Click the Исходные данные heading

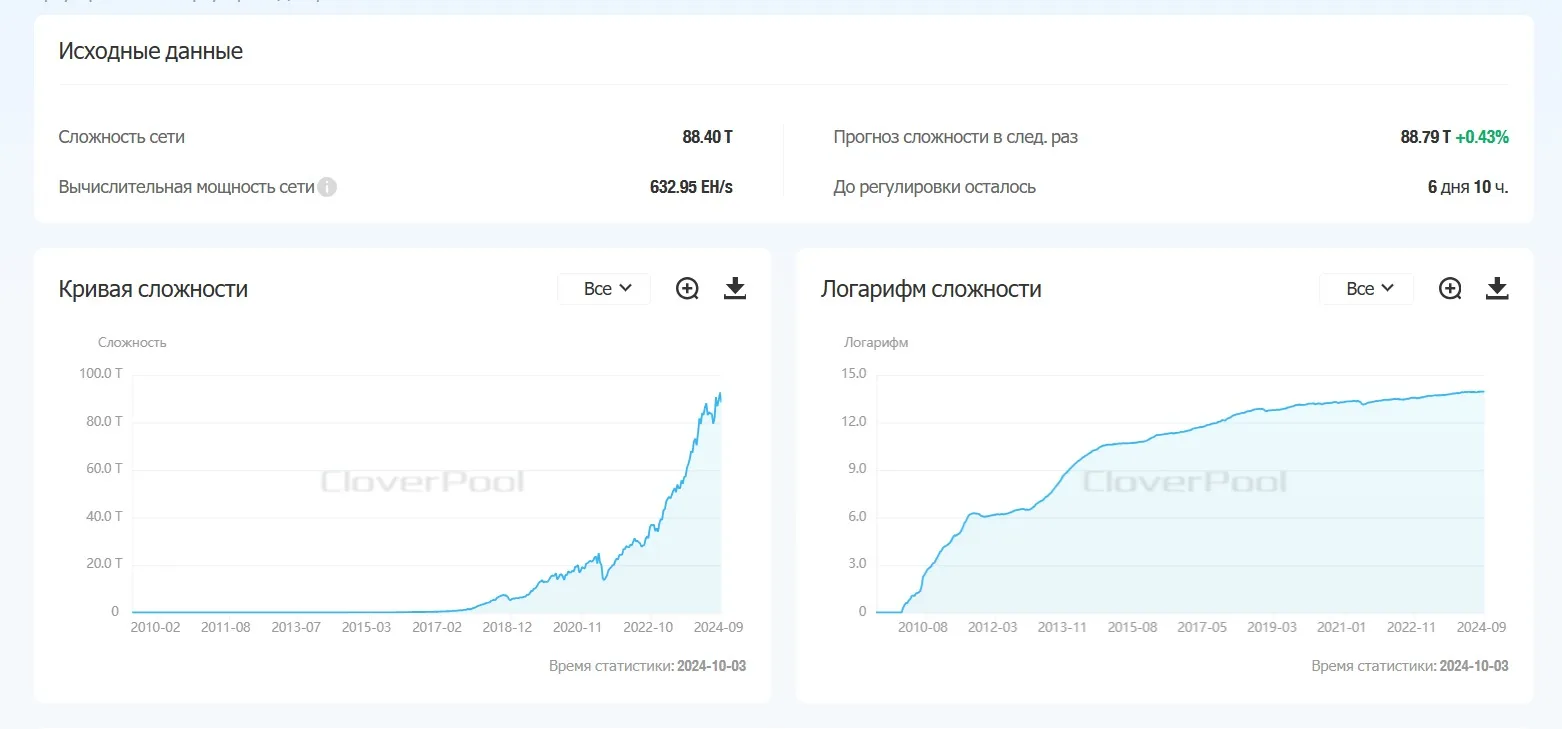[x=150, y=51]
